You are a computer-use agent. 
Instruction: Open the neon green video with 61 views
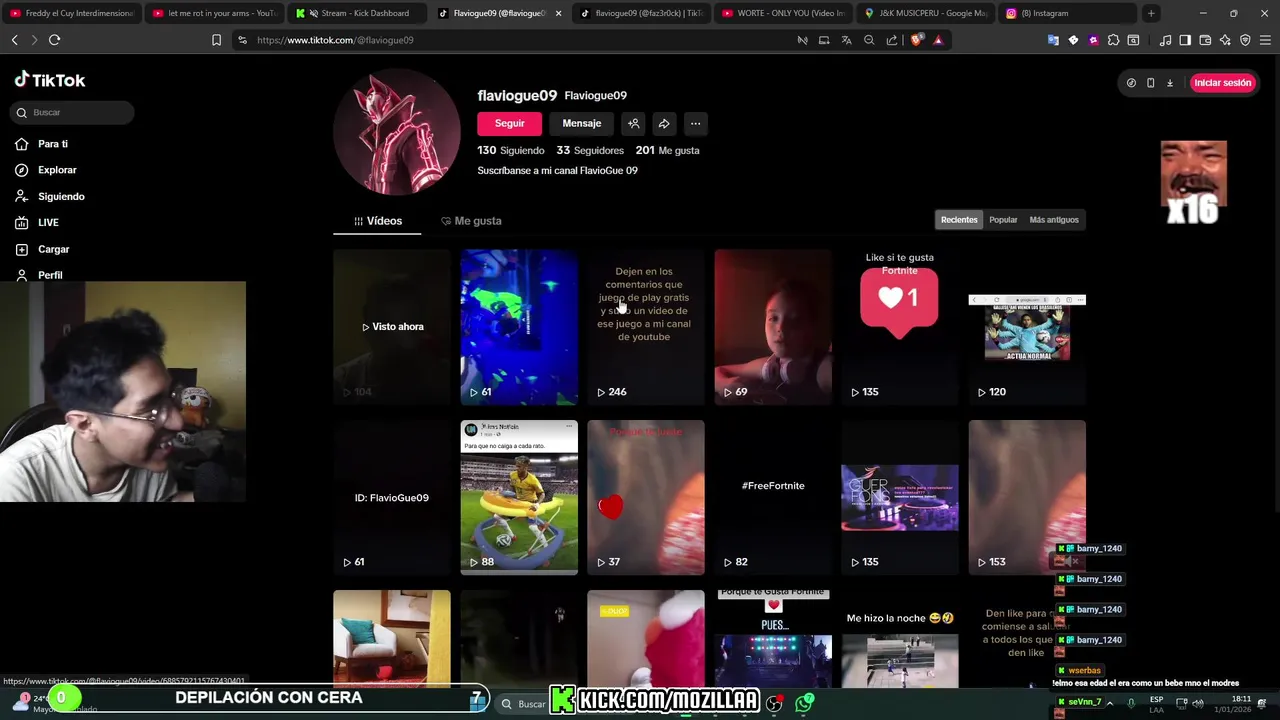coord(519,327)
